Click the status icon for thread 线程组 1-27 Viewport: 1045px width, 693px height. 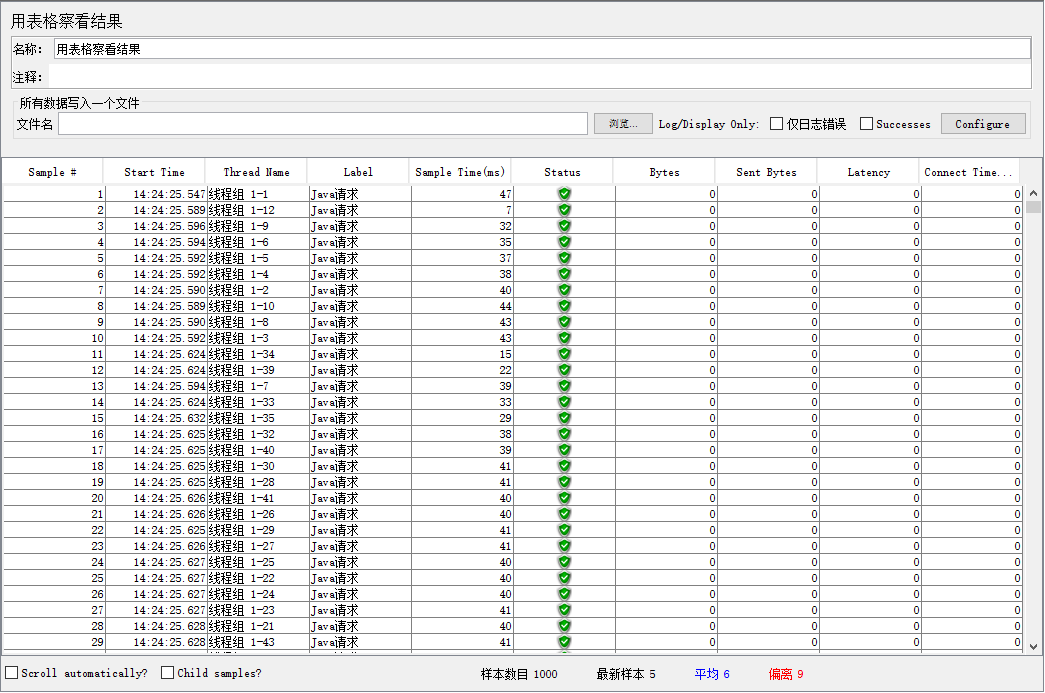tap(564, 546)
